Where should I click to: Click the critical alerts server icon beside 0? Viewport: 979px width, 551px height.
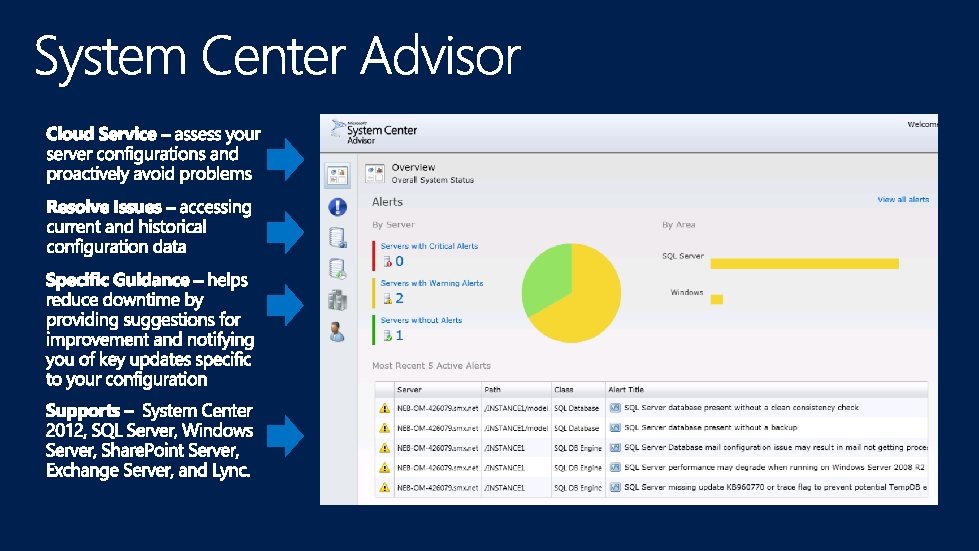[387, 261]
